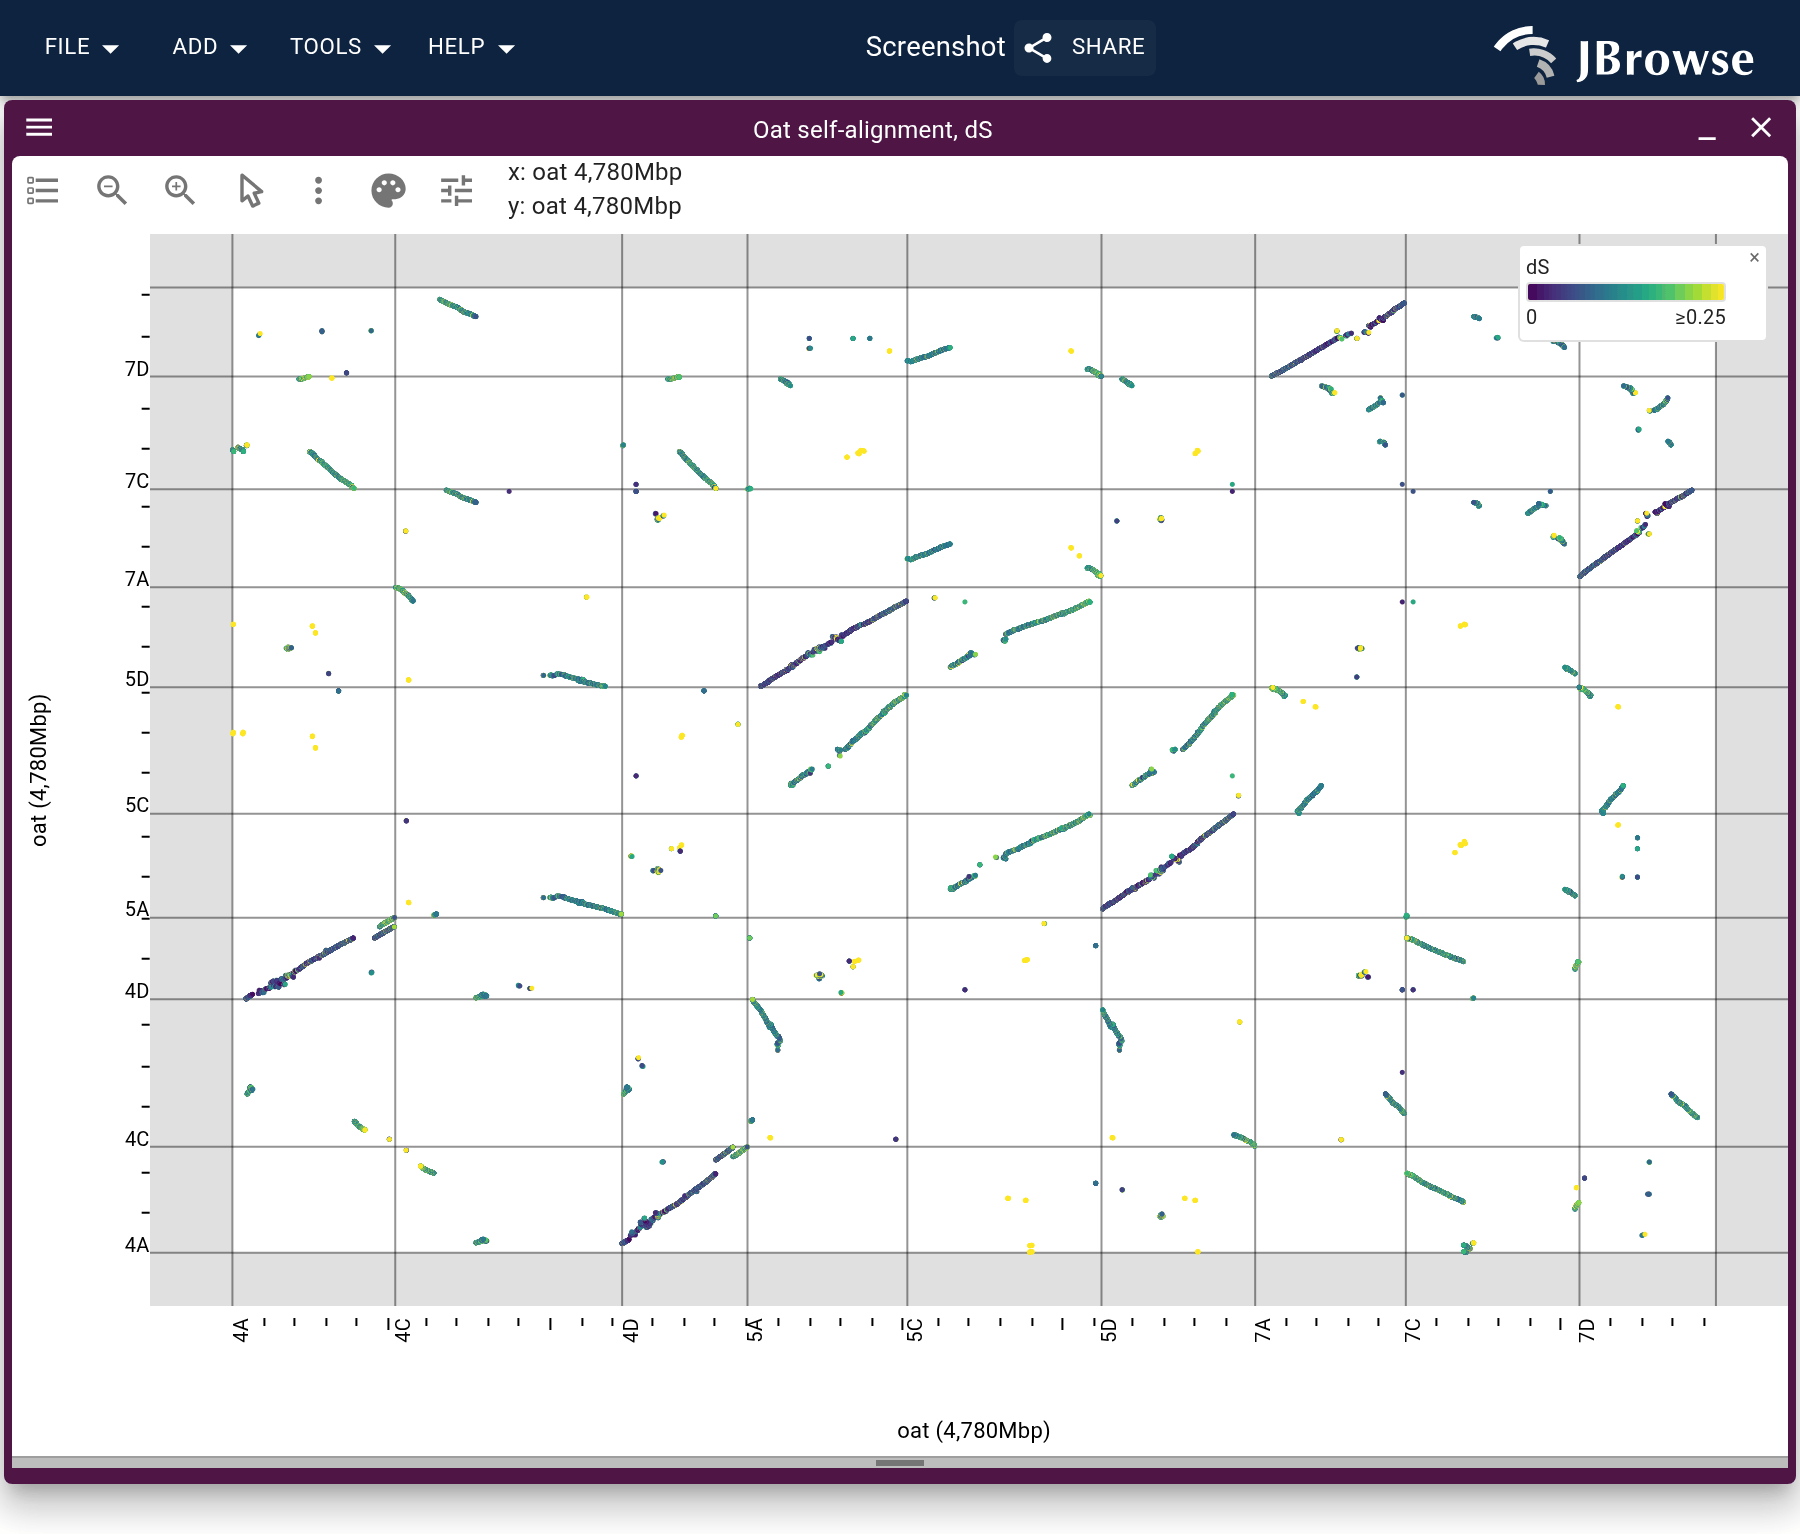Select the cursor mode pointer icon

[250, 190]
